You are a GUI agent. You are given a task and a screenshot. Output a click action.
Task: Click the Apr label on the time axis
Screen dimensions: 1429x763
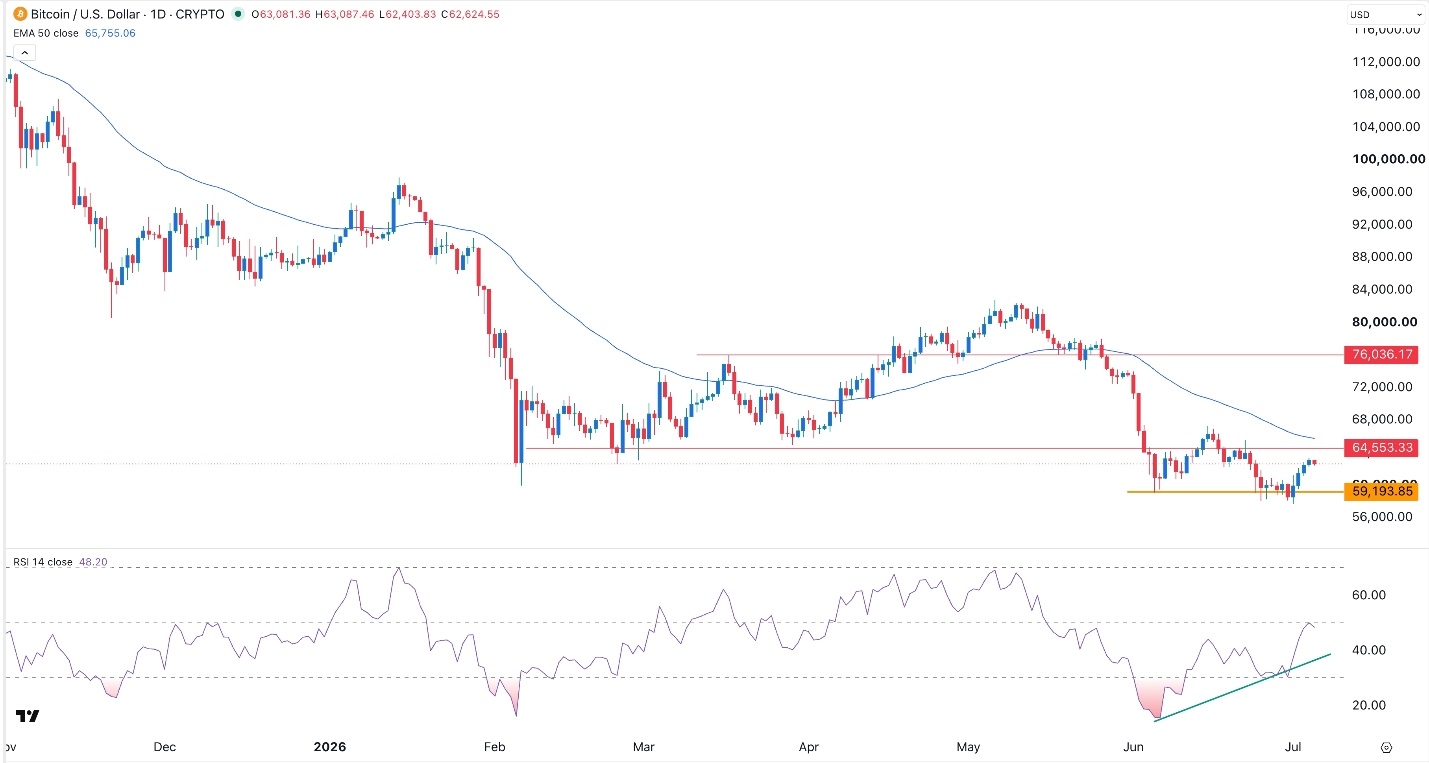point(808,747)
